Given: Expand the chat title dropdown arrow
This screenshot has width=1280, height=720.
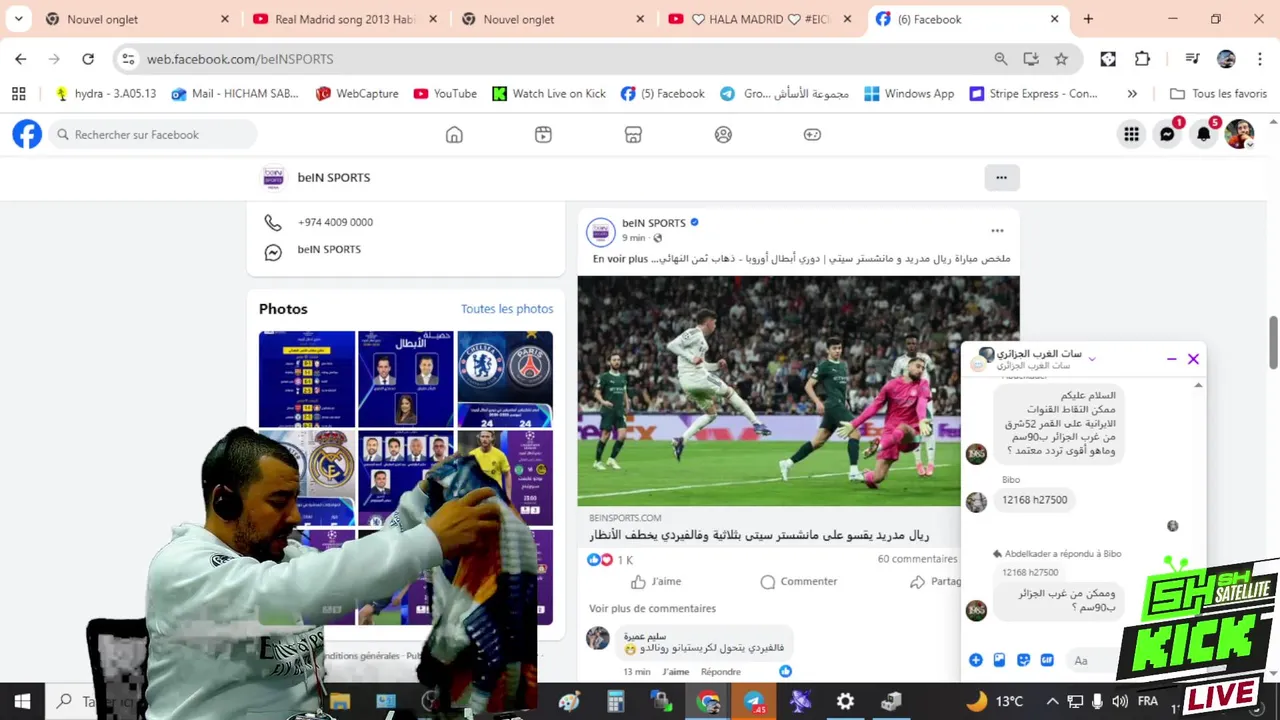Looking at the screenshot, I should click(x=1092, y=358).
